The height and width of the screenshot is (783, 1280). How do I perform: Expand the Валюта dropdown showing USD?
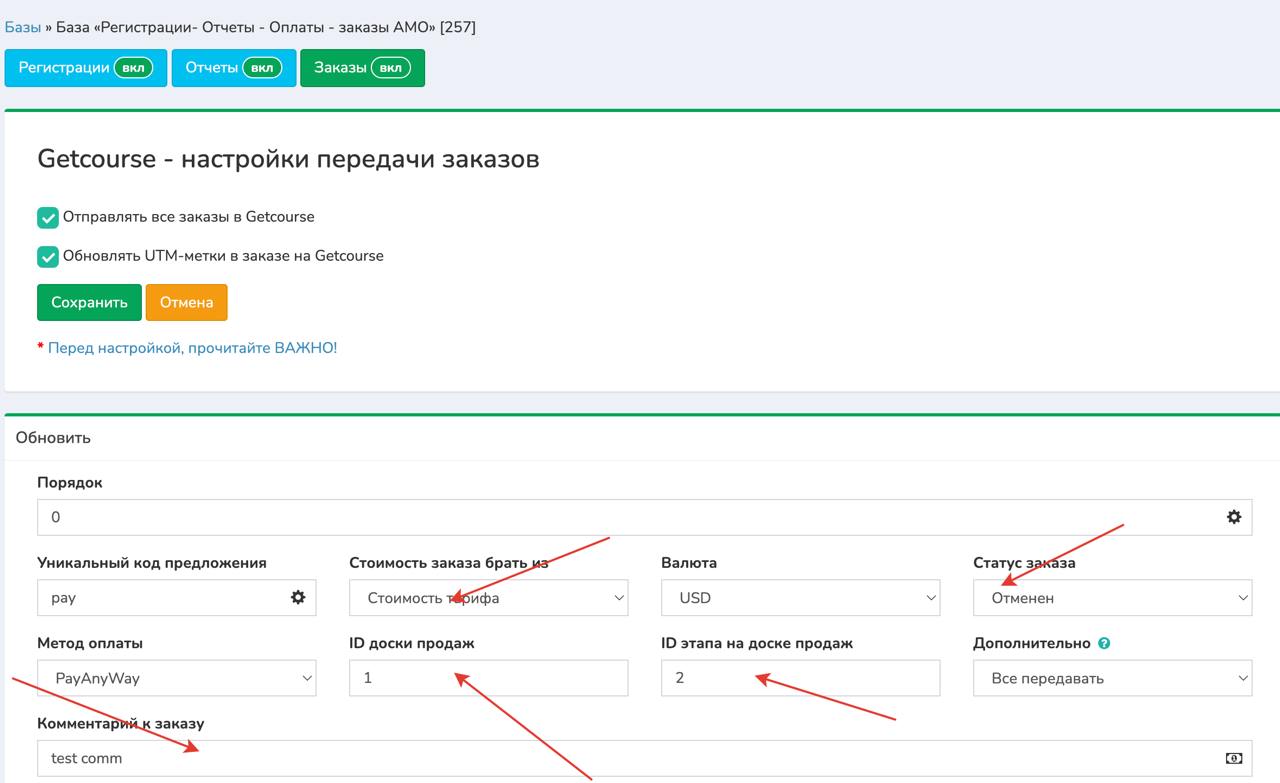800,598
